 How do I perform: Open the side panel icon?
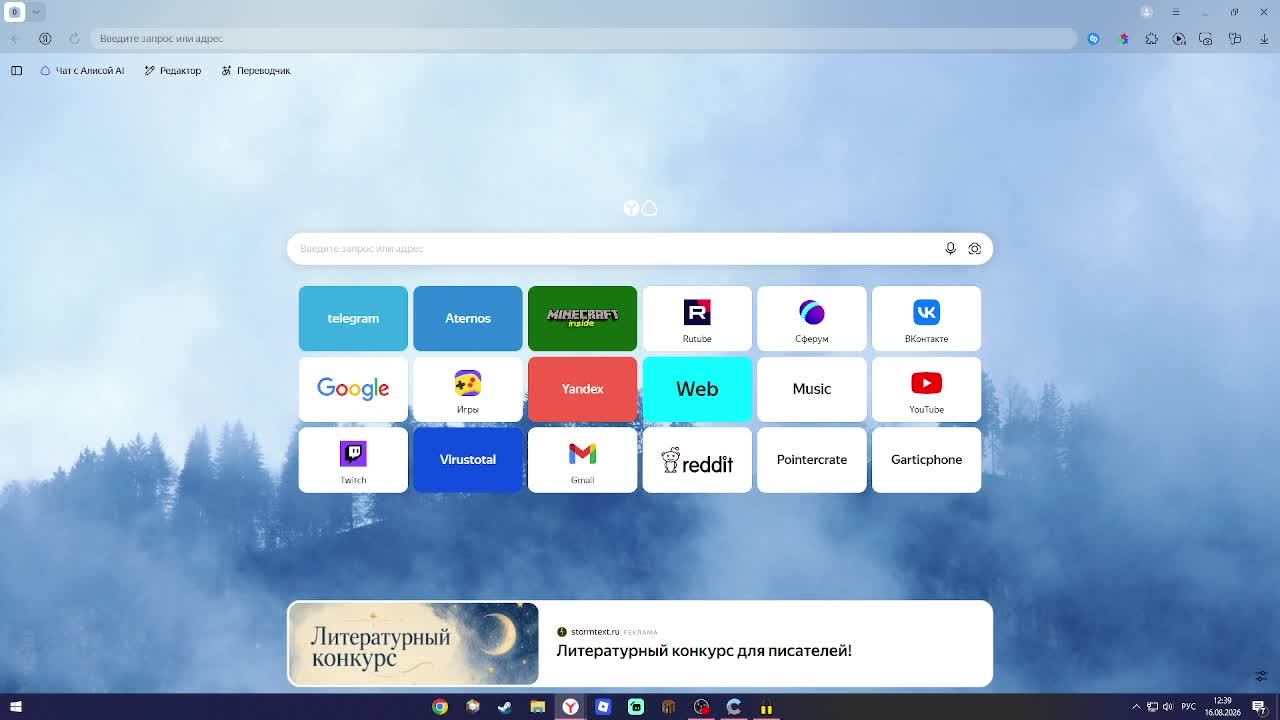pos(17,71)
